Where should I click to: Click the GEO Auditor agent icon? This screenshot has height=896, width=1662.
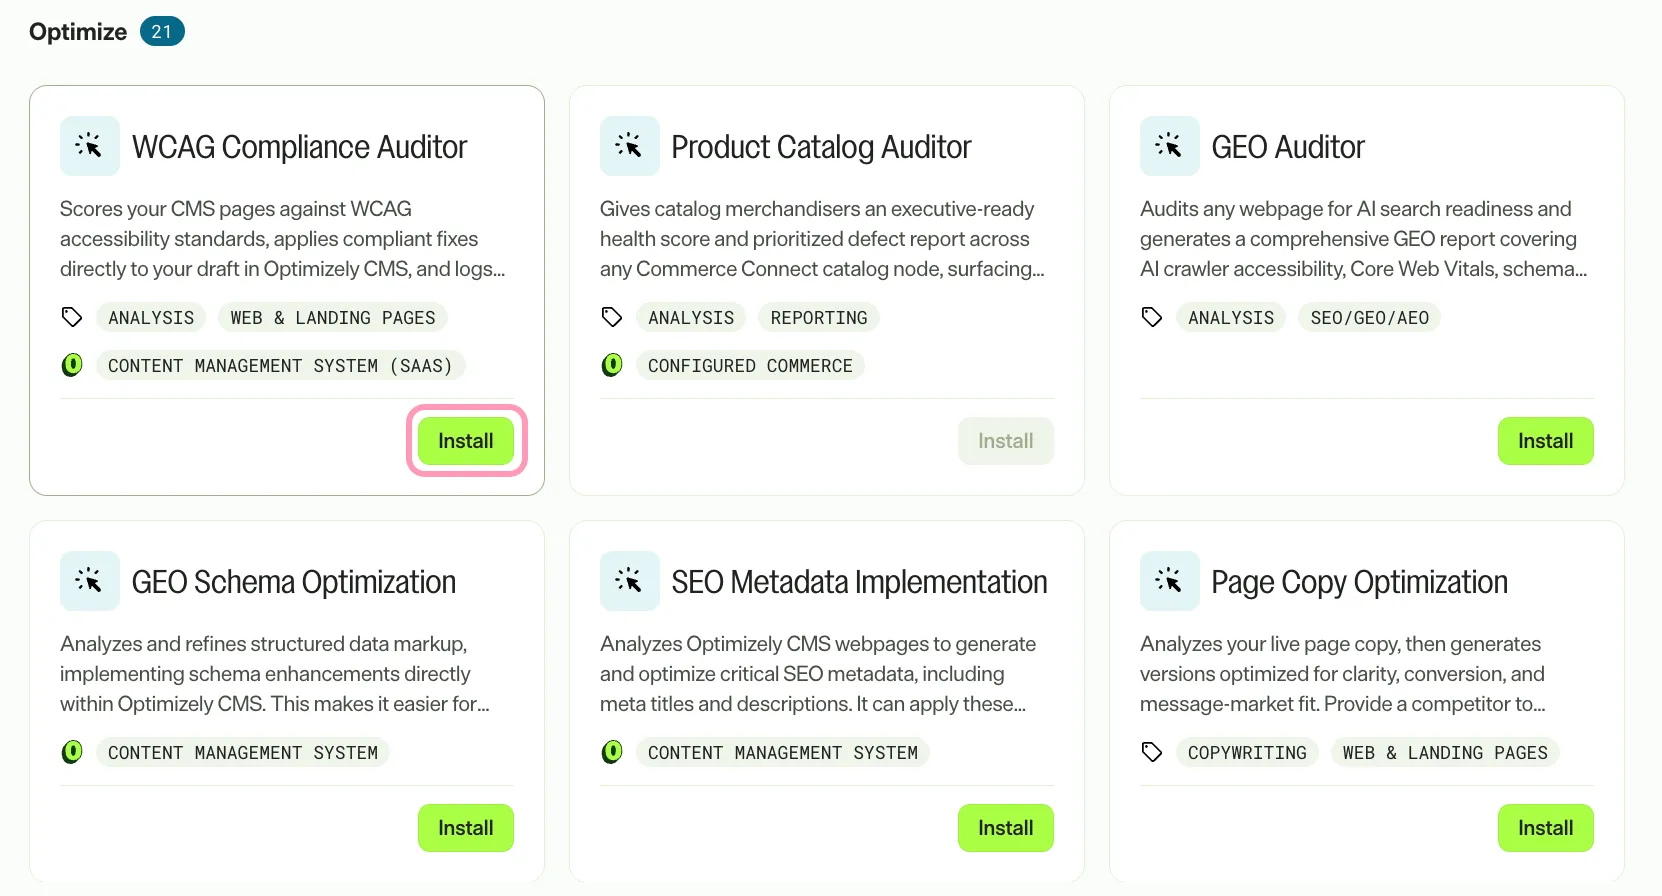[1170, 146]
